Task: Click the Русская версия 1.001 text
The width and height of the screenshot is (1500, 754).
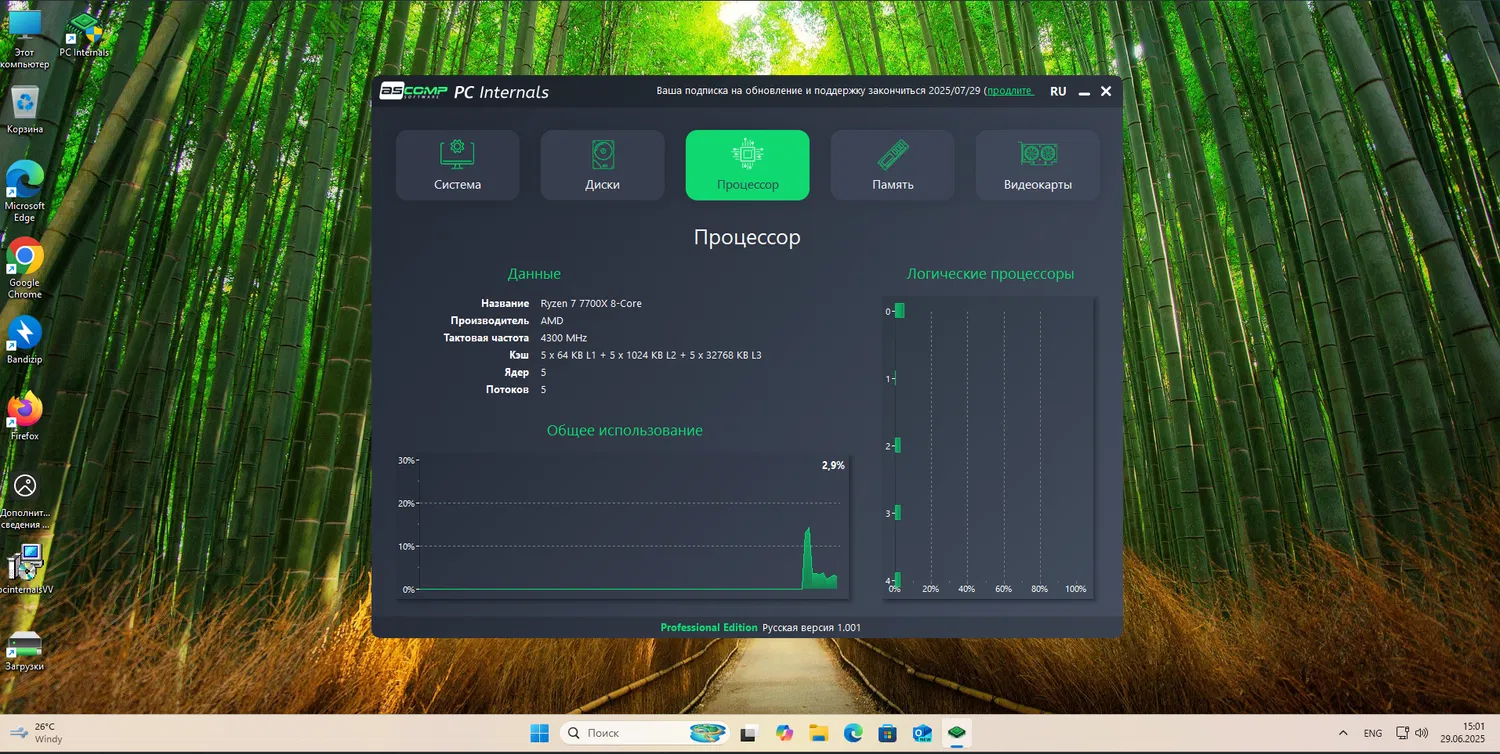Action: pyautogui.click(x=812, y=628)
